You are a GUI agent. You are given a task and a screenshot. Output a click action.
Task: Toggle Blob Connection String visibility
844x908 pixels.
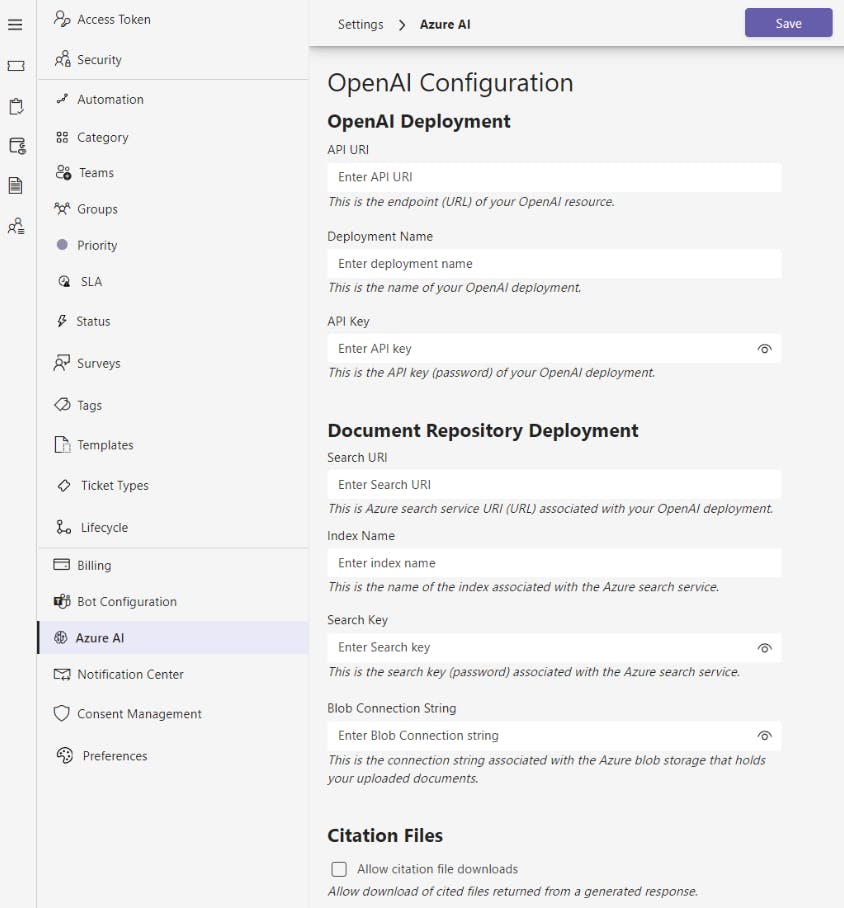764,736
